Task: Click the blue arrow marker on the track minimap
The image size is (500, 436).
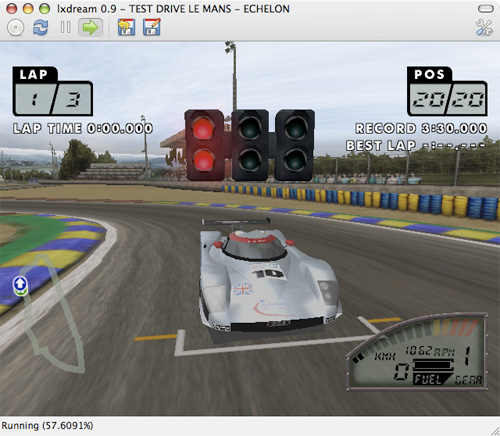Action: click(20, 286)
